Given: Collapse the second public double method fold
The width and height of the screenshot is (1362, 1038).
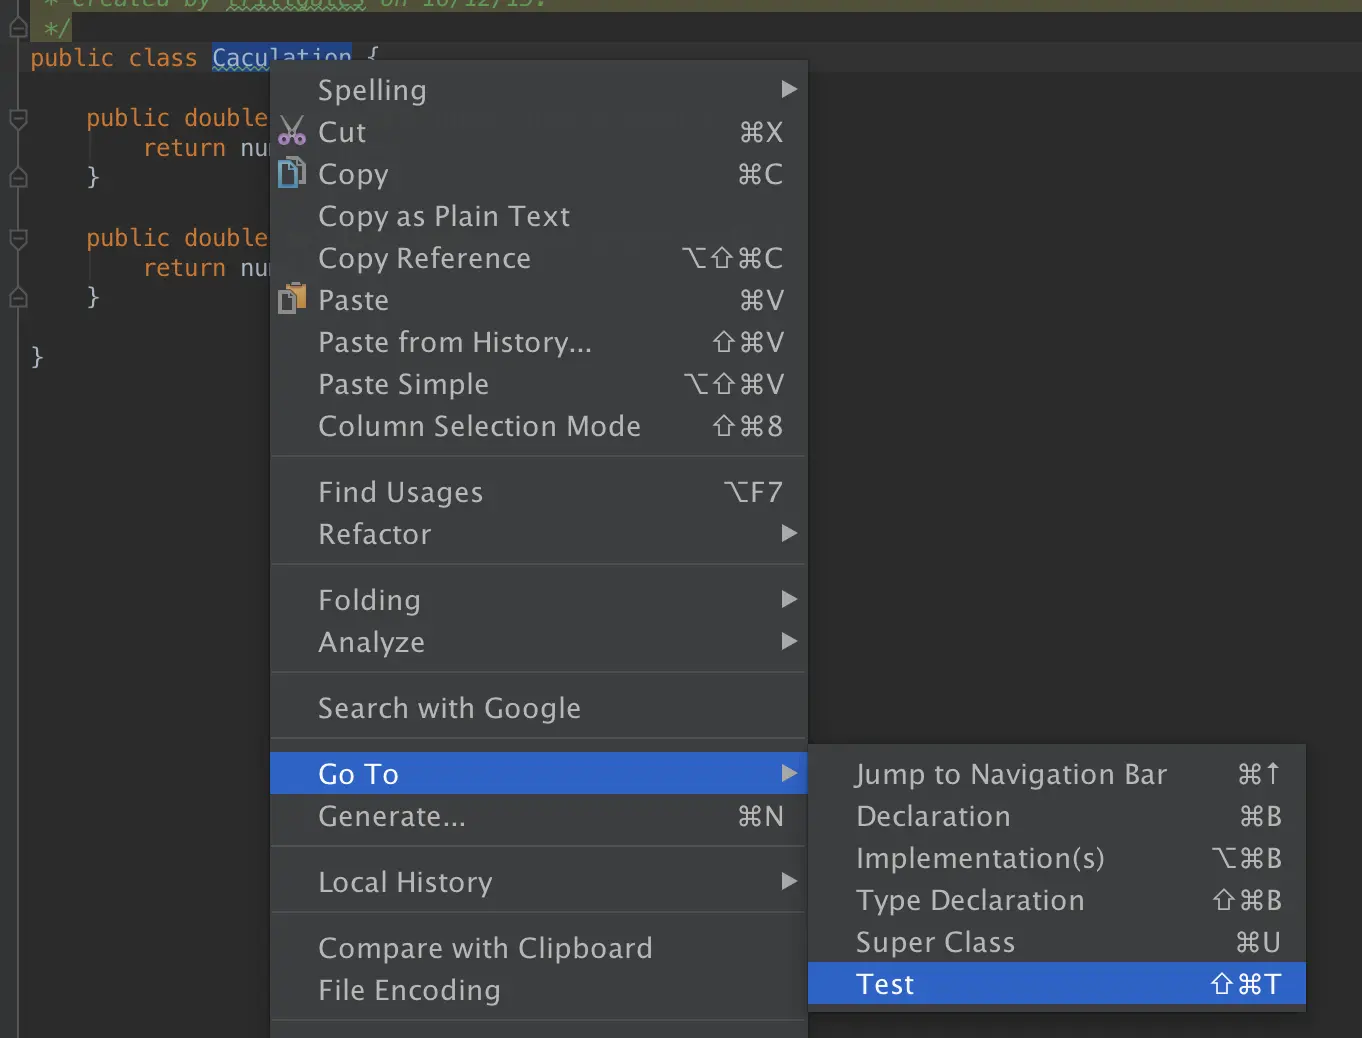Looking at the screenshot, I should (18, 239).
